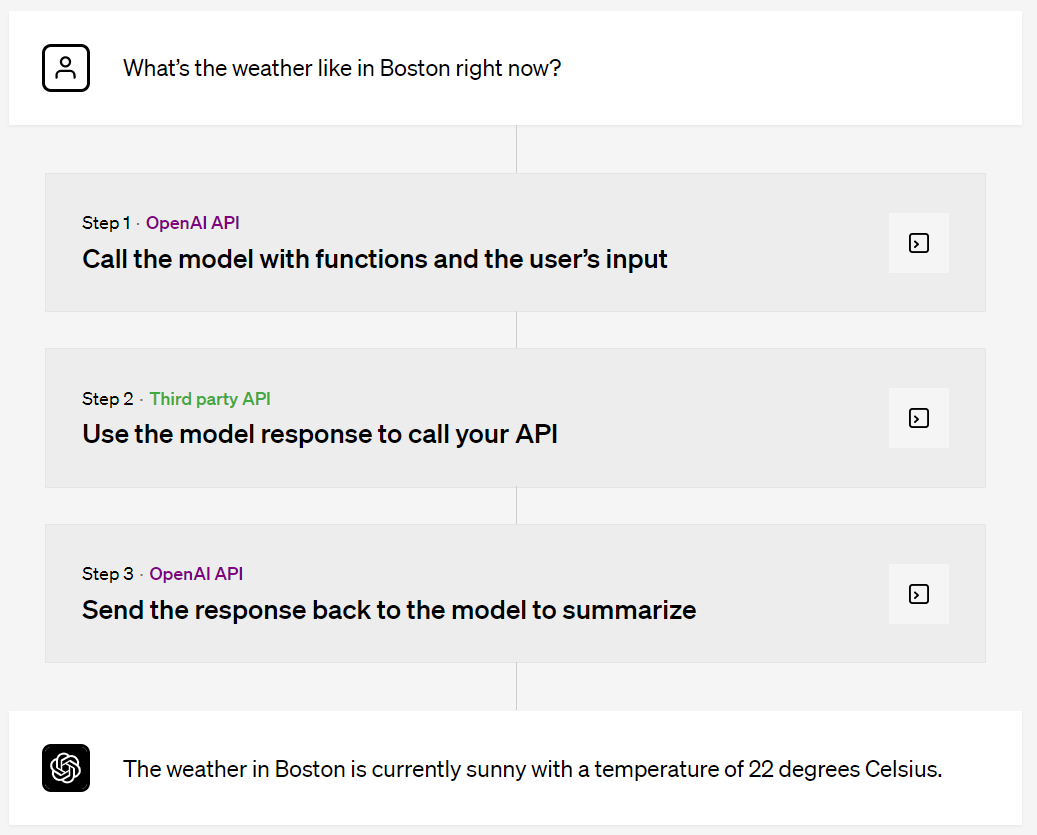Click the connector line above Step 1
This screenshot has height=835, width=1037.
tap(516, 149)
